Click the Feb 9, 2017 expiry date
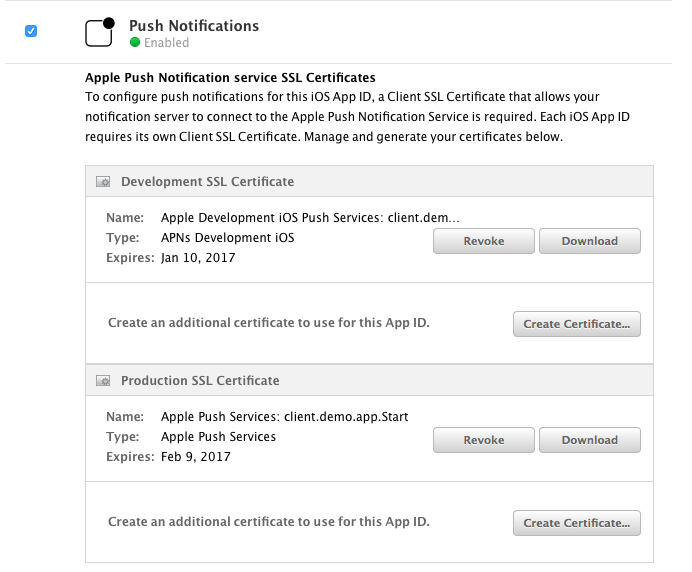This screenshot has height=572, width=692. (x=195, y=457)
